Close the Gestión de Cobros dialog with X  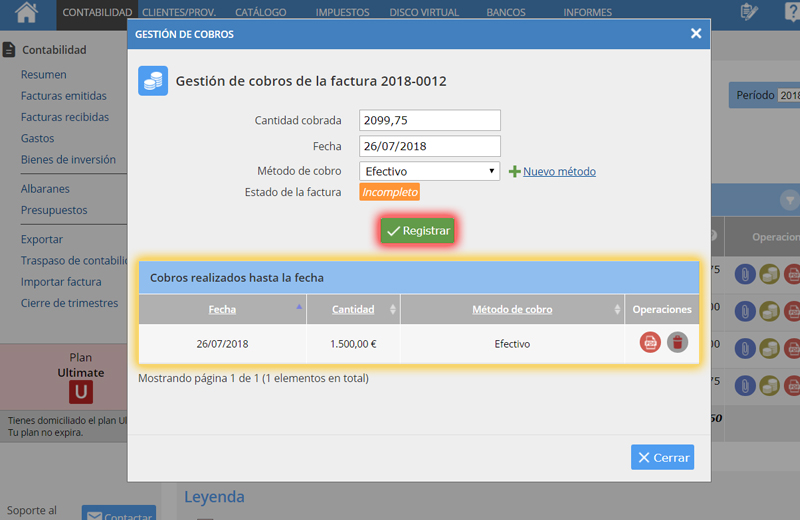[x=696, y=33]
